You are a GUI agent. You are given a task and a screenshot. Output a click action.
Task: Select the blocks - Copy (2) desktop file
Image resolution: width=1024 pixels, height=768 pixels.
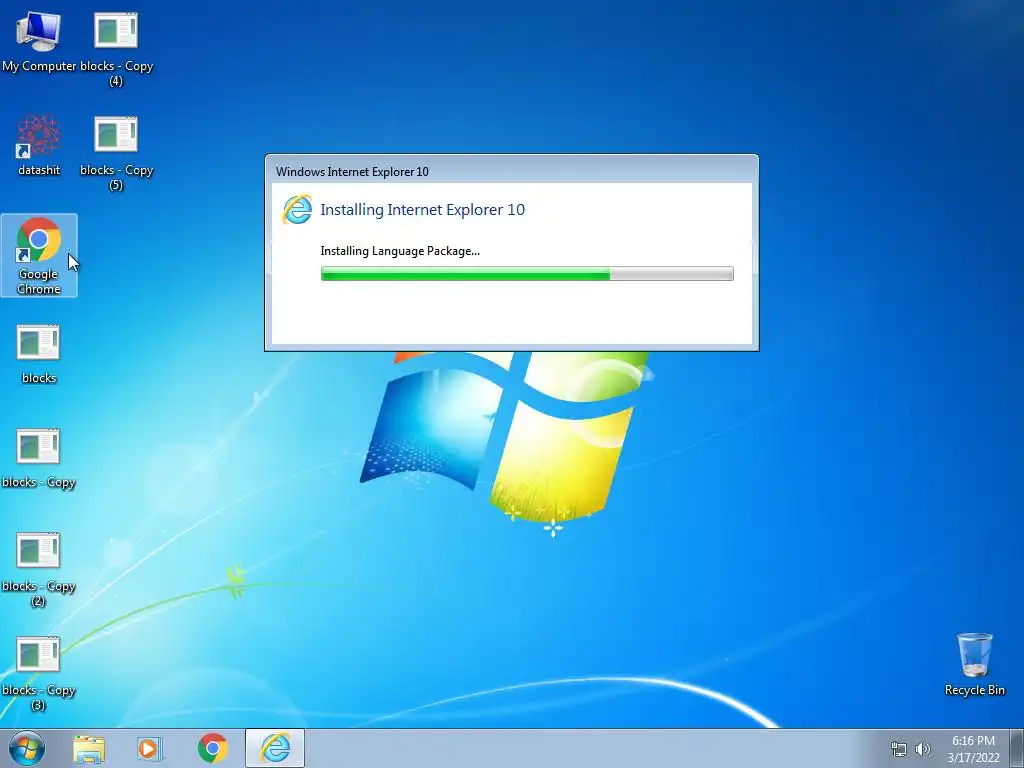(x=39, y=569)
